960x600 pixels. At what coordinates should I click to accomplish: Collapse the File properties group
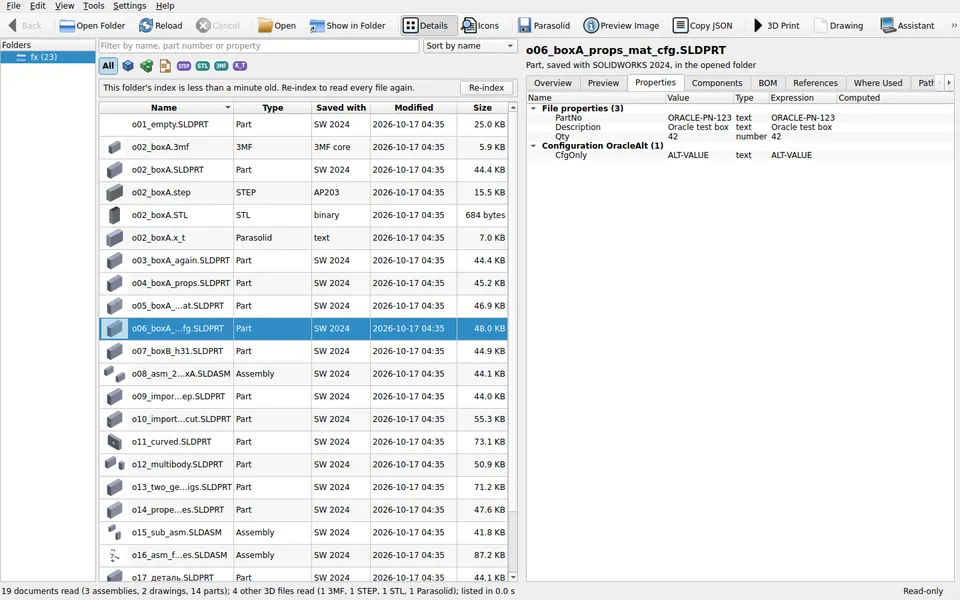533,108
